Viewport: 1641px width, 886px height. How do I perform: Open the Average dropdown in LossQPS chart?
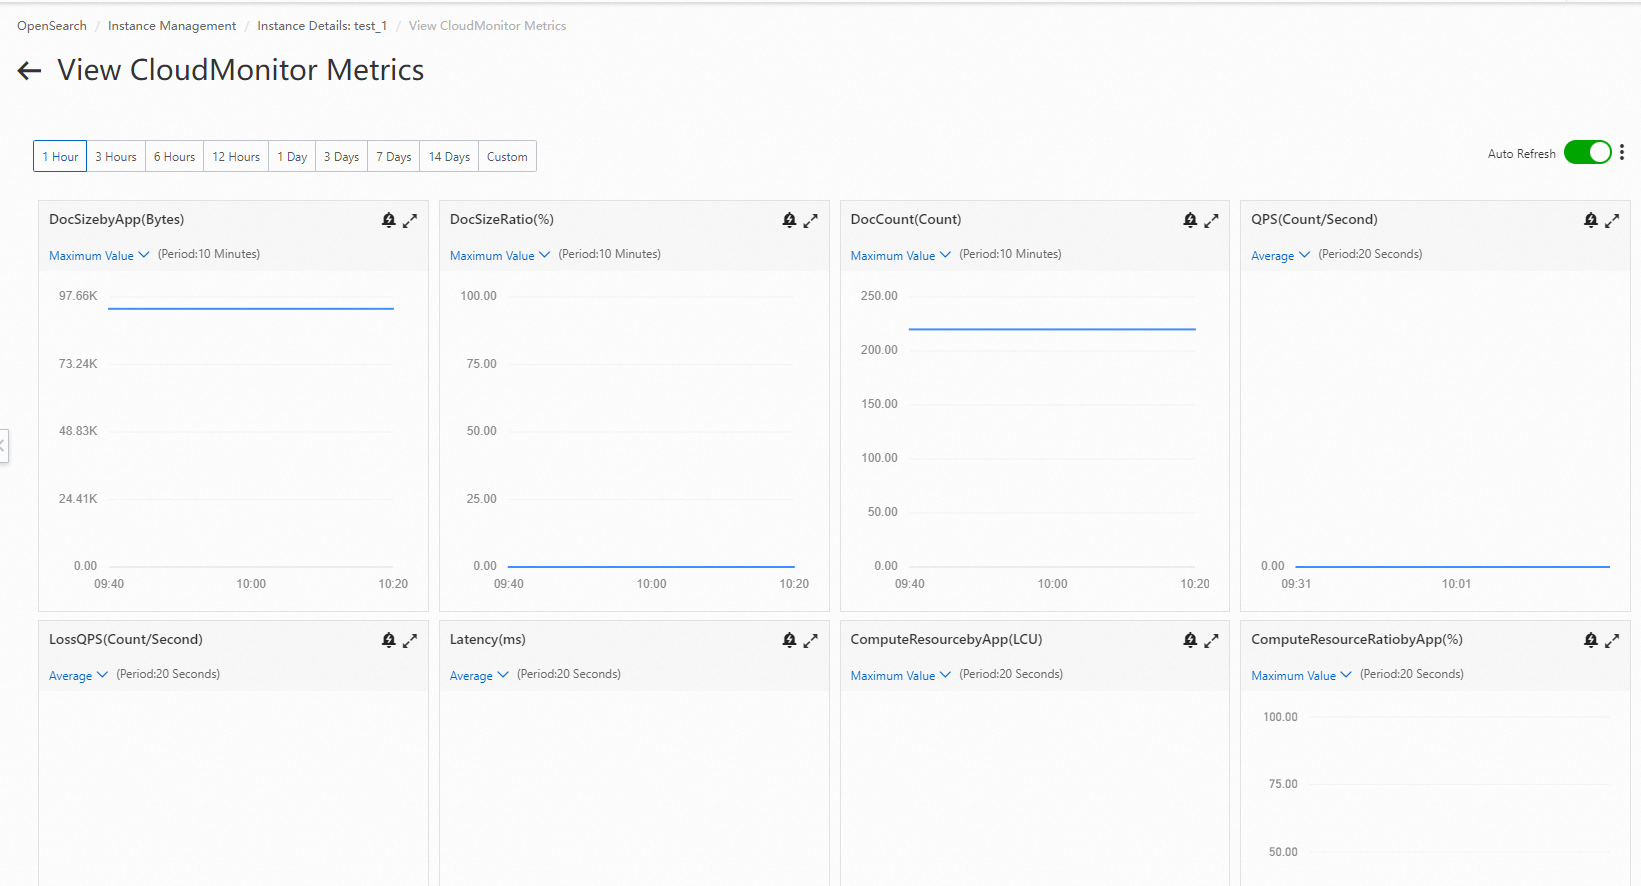pyautogui.click(x=78, y=676)
